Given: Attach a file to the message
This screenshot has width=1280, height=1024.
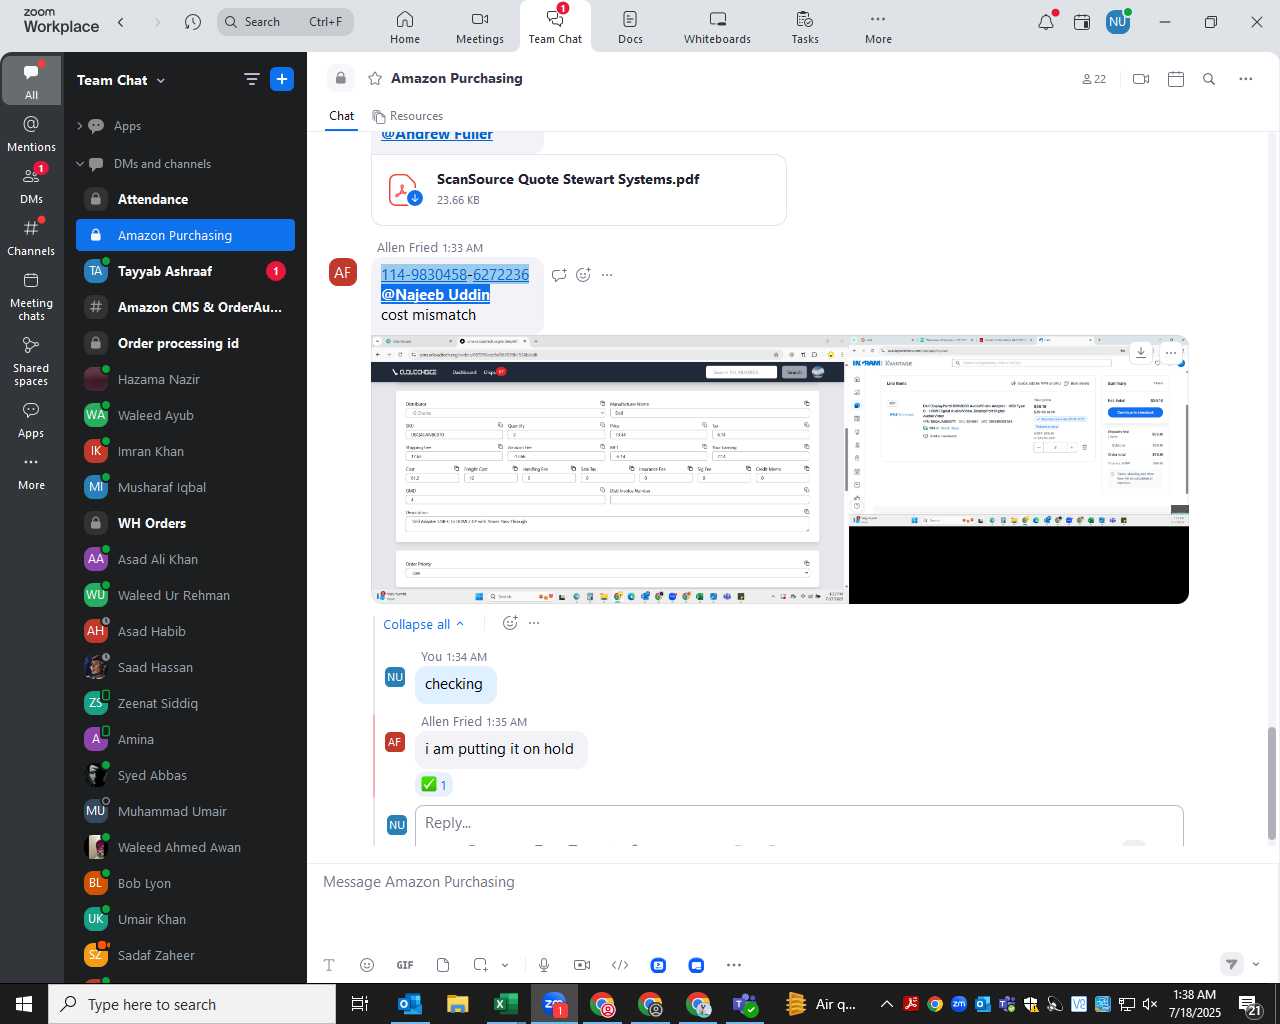Looking at the screenshot, I should click(x=443, y=965).
